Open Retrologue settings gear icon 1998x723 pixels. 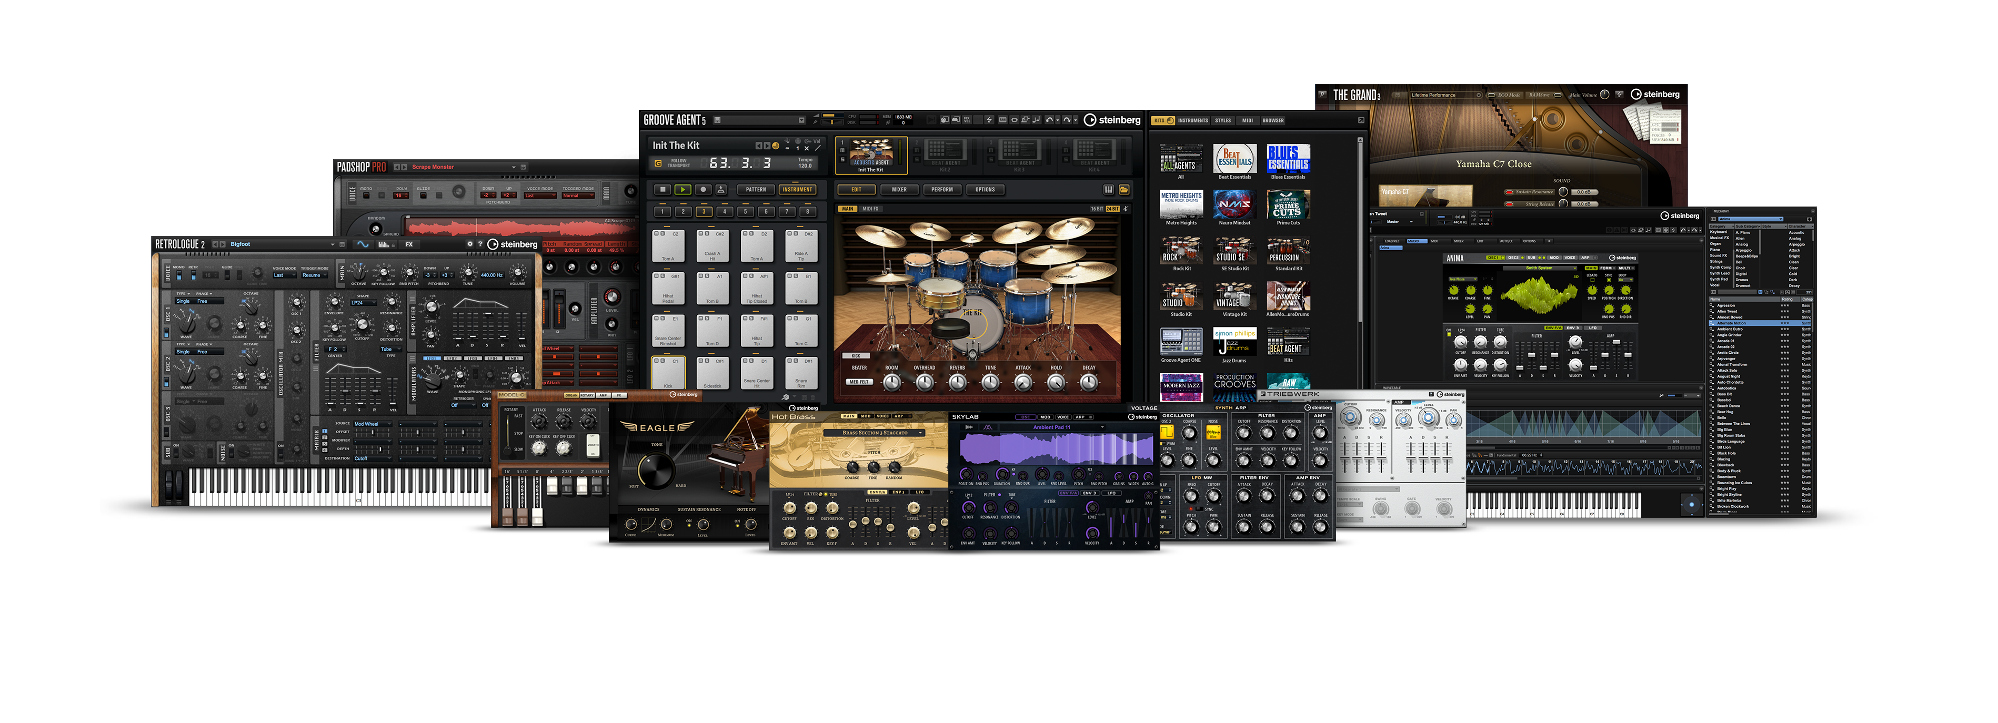tap(470, 244)
